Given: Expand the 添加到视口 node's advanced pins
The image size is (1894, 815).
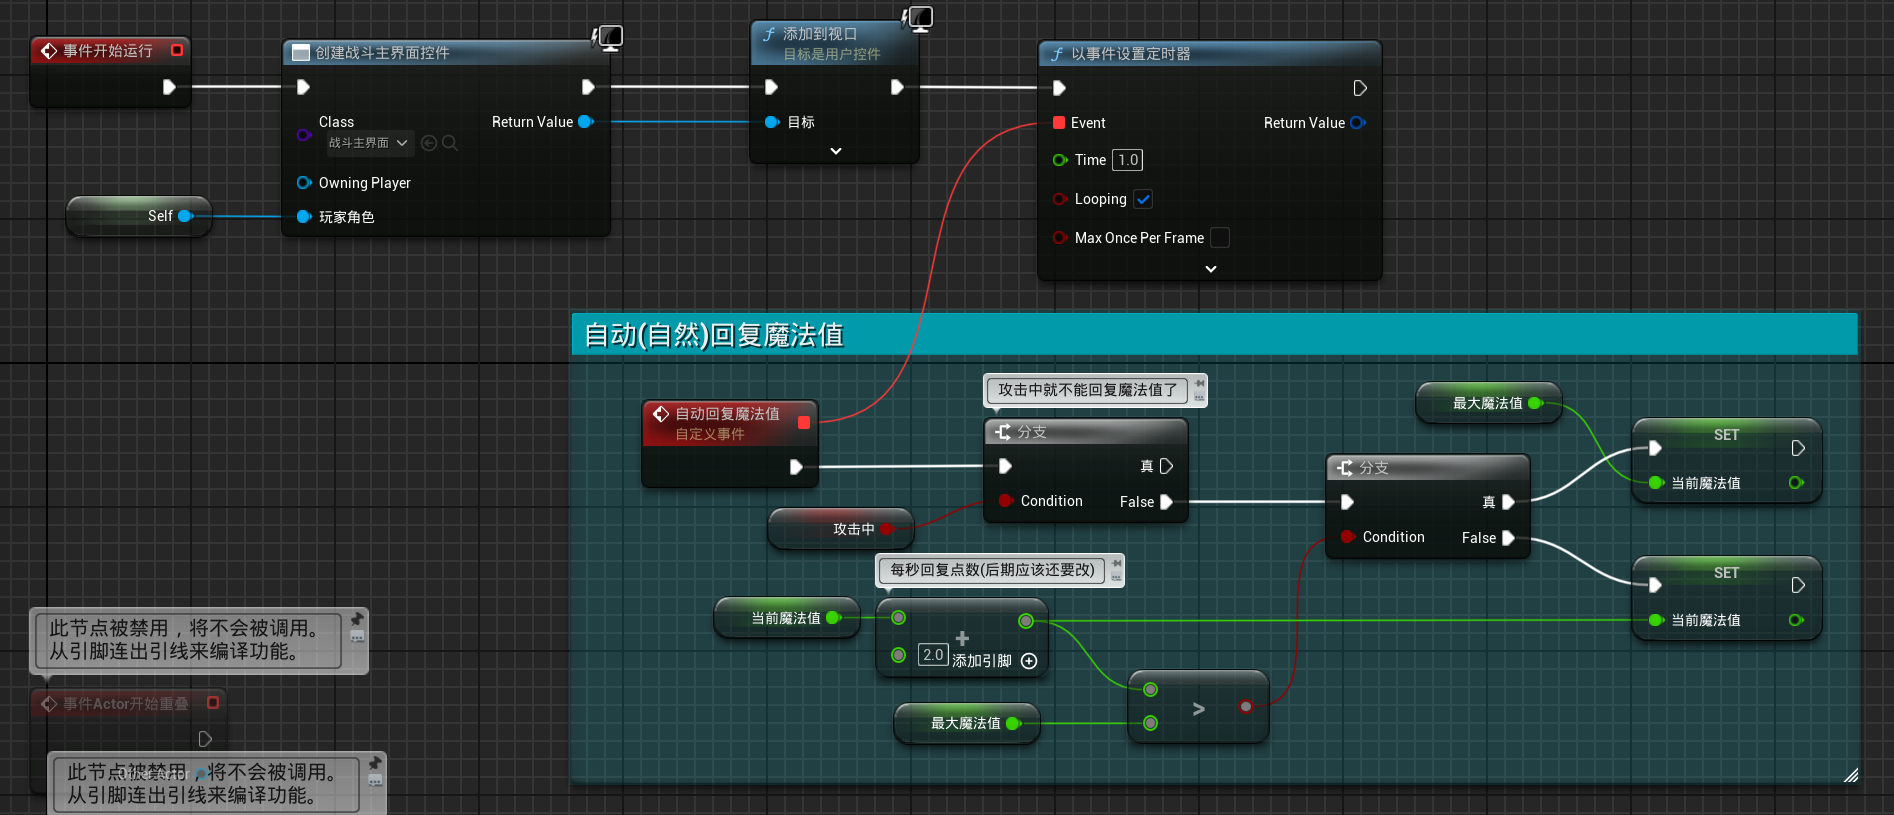Looking at the screenshot, I should [x=836, y=151].
